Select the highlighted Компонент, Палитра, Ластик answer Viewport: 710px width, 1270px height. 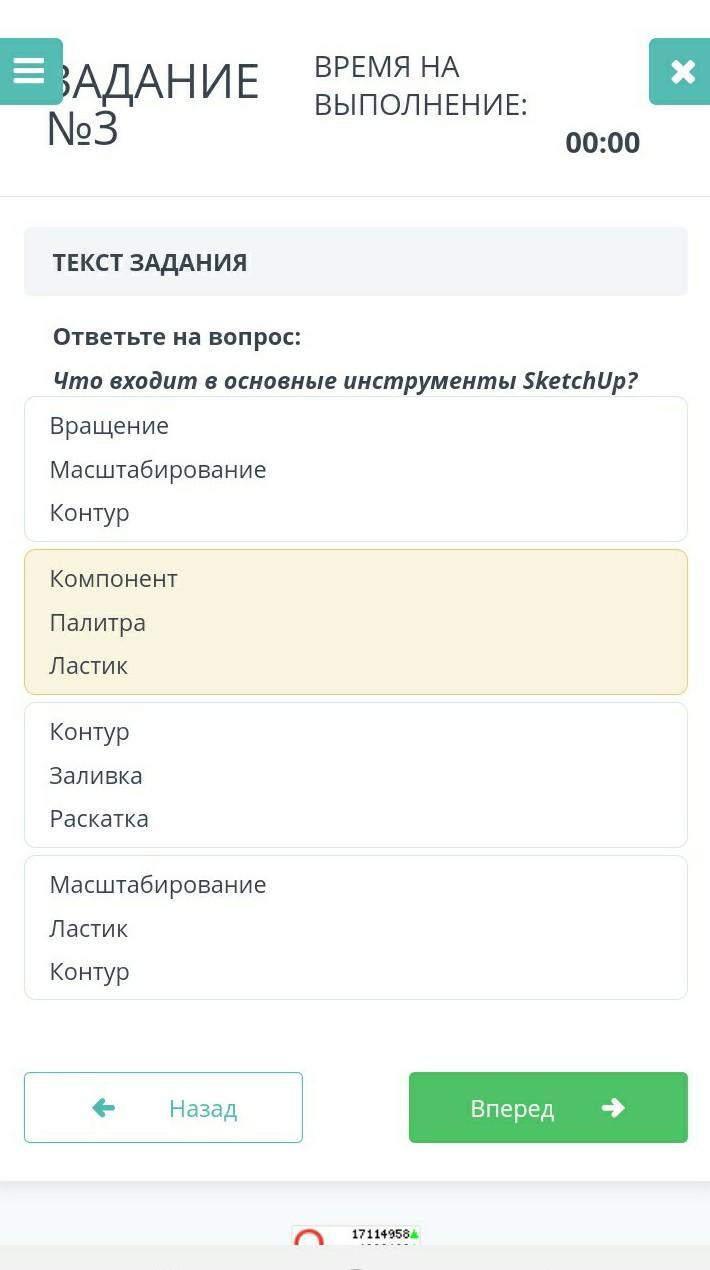click(356, 622)
